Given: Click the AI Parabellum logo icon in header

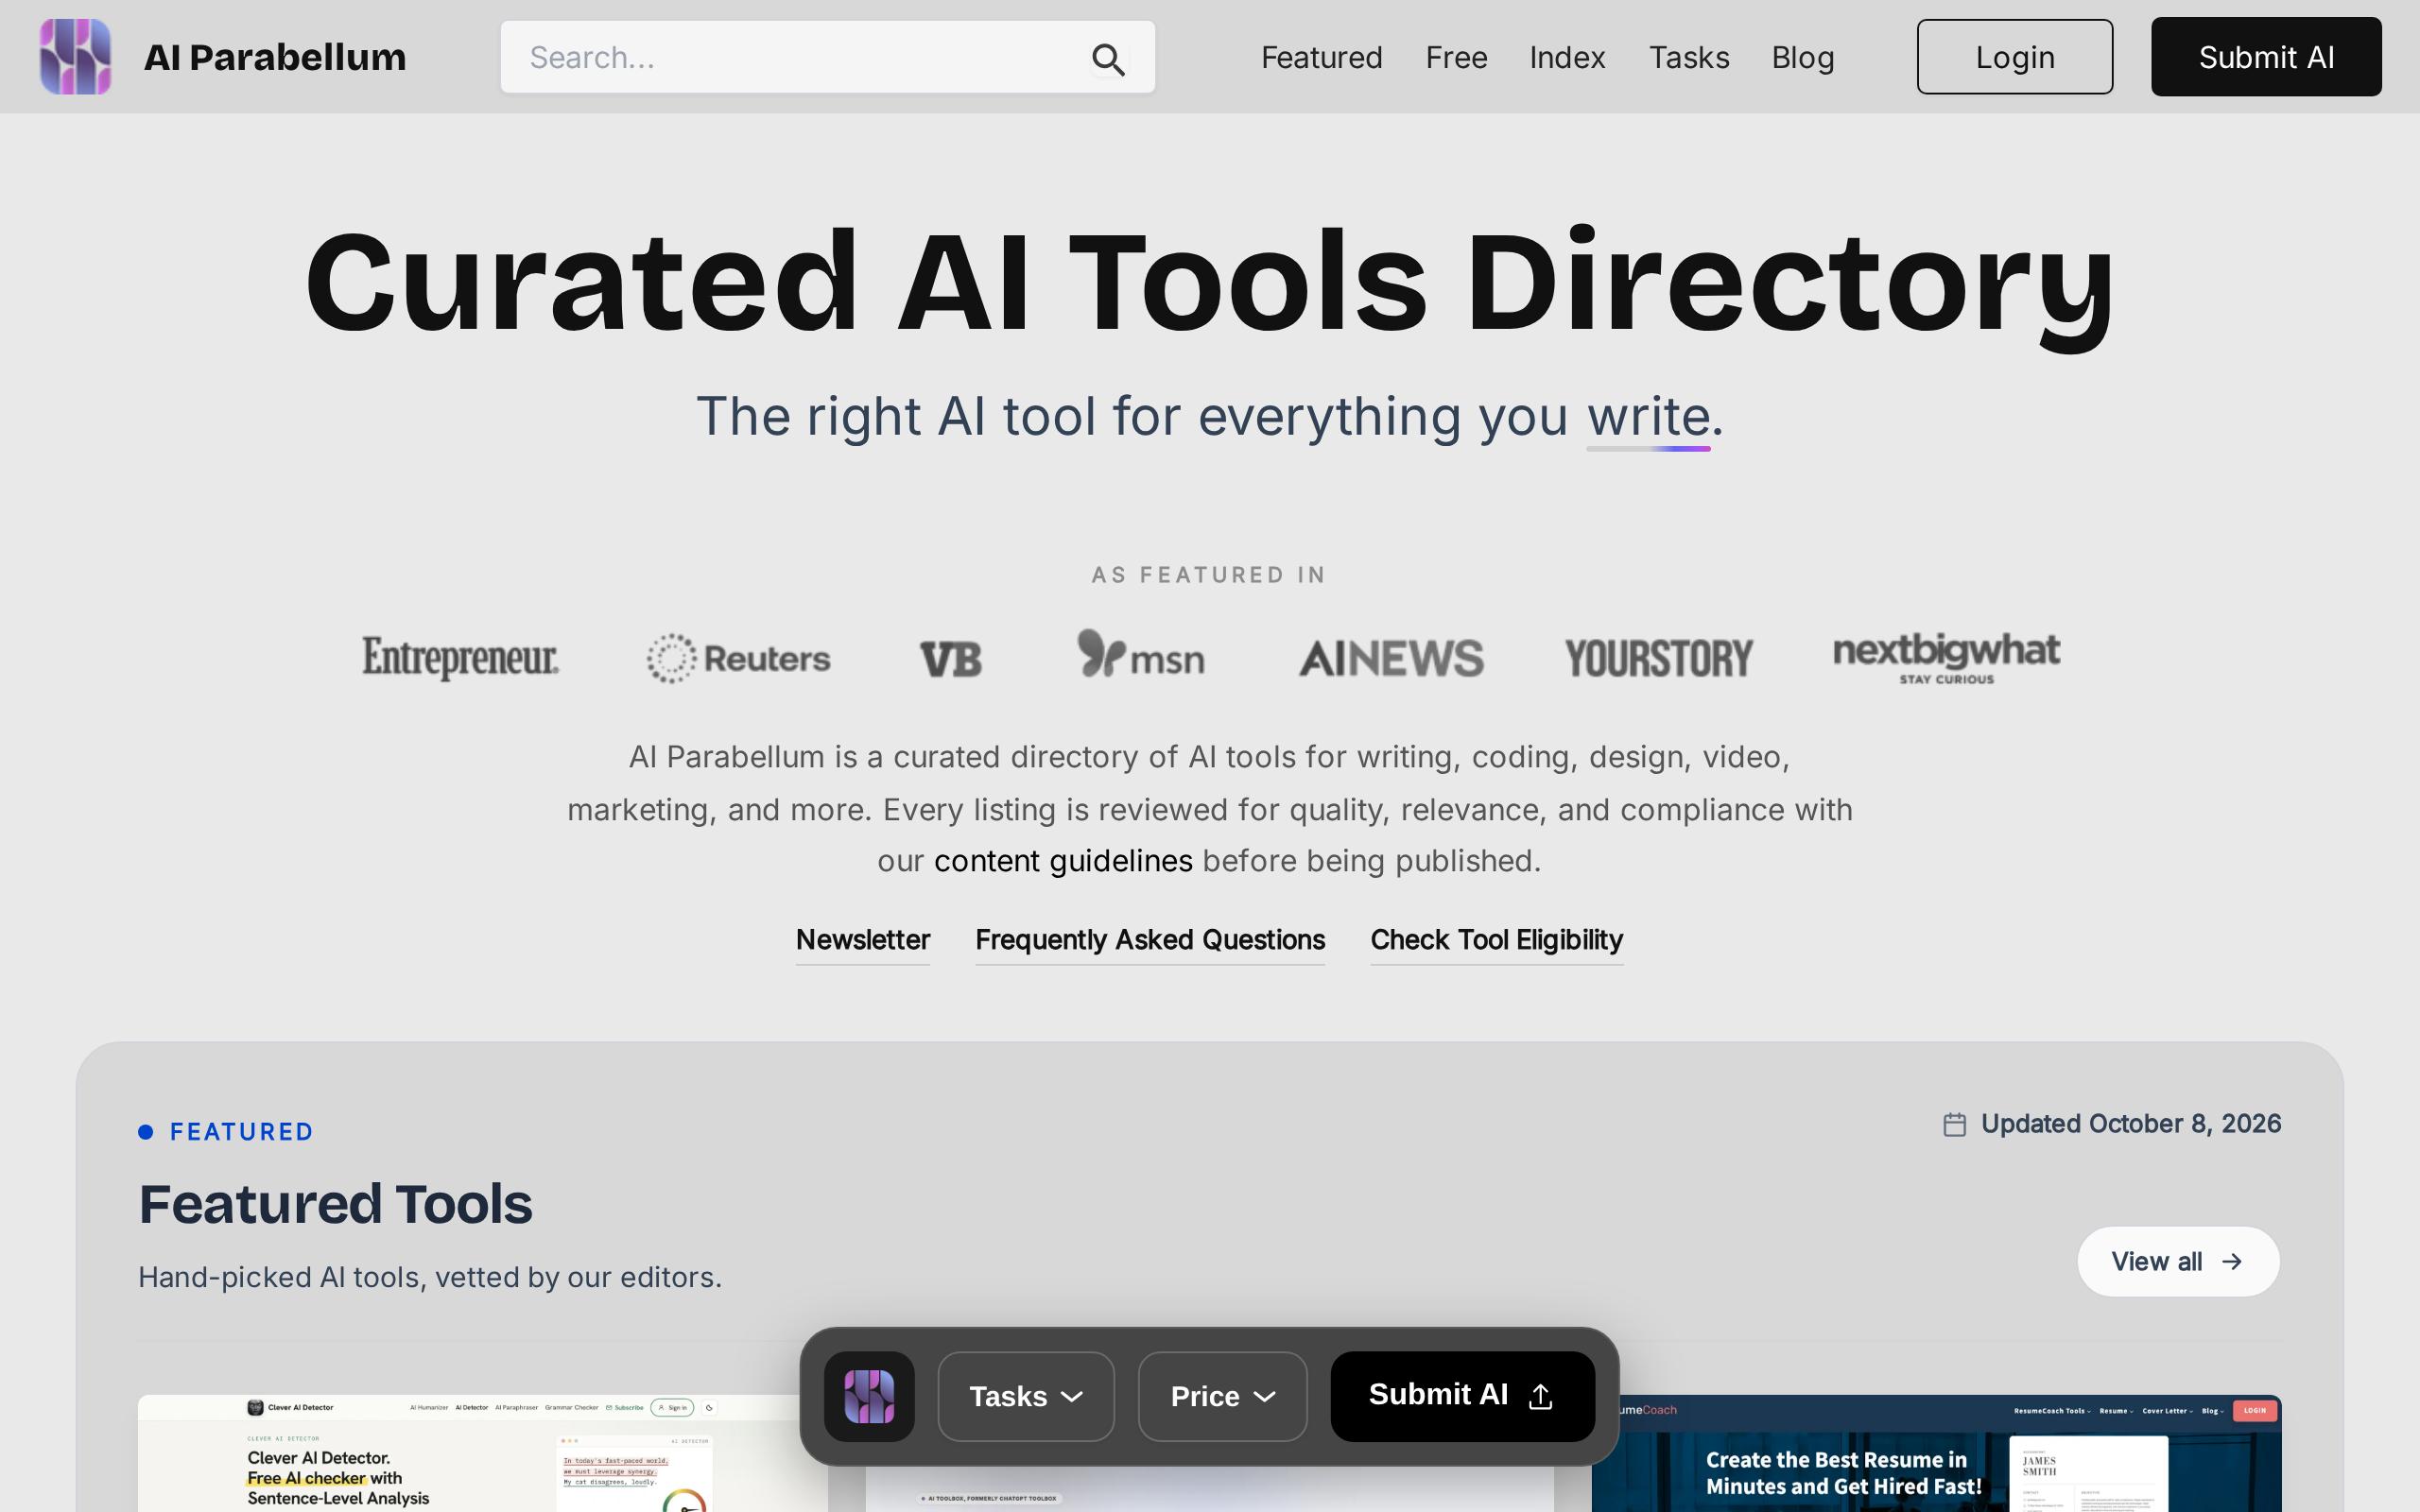Looking at the screenshot, I should click(x=75, y=57).
